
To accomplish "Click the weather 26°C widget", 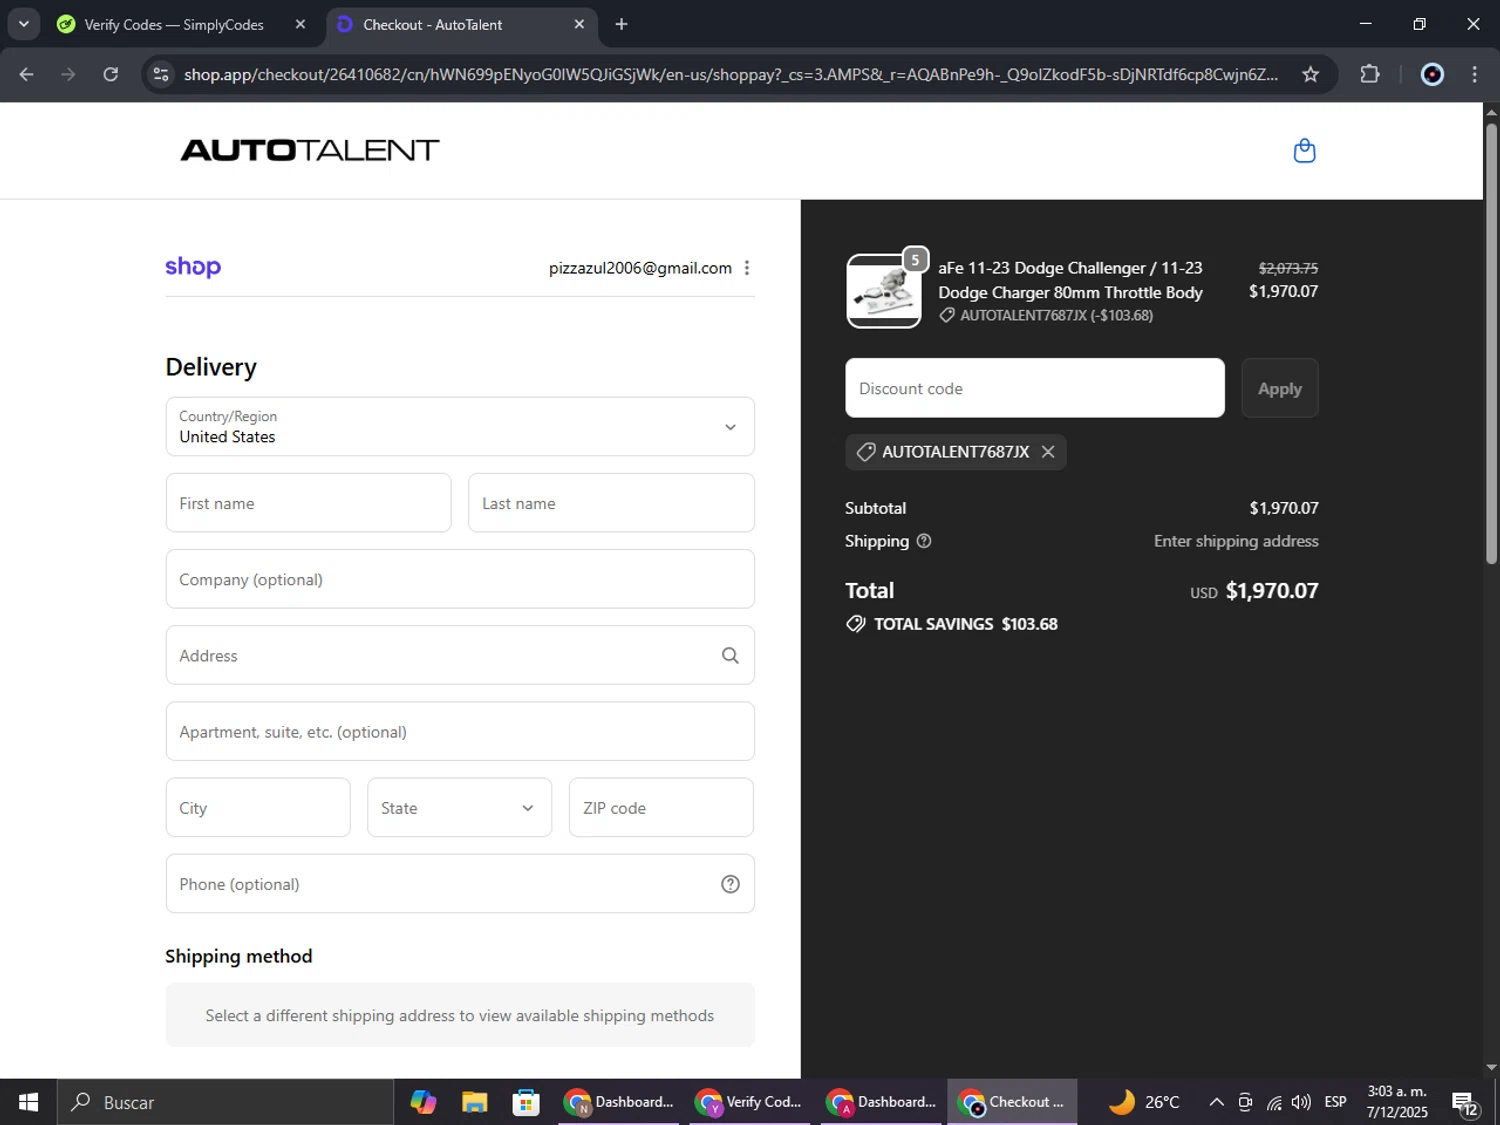I will [1144, 1102].
